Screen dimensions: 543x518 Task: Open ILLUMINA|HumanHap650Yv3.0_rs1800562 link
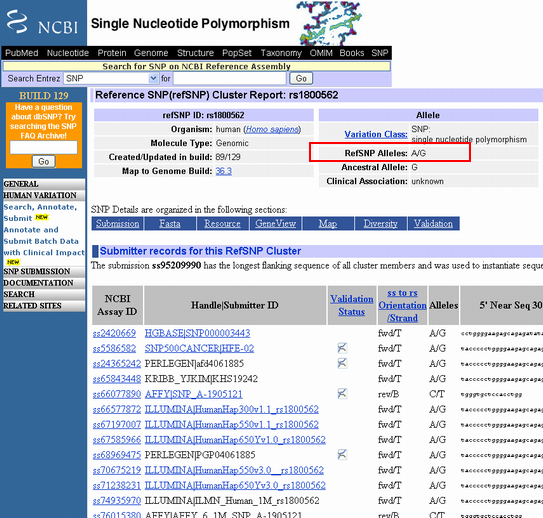pos(235,485)
